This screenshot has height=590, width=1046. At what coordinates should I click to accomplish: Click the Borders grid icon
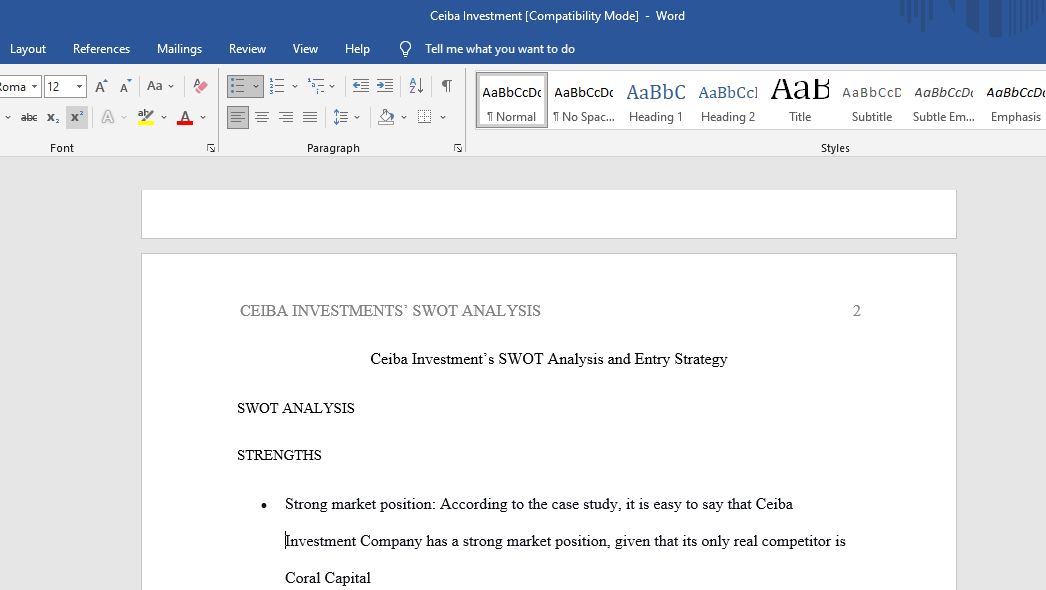click(424, 117)
